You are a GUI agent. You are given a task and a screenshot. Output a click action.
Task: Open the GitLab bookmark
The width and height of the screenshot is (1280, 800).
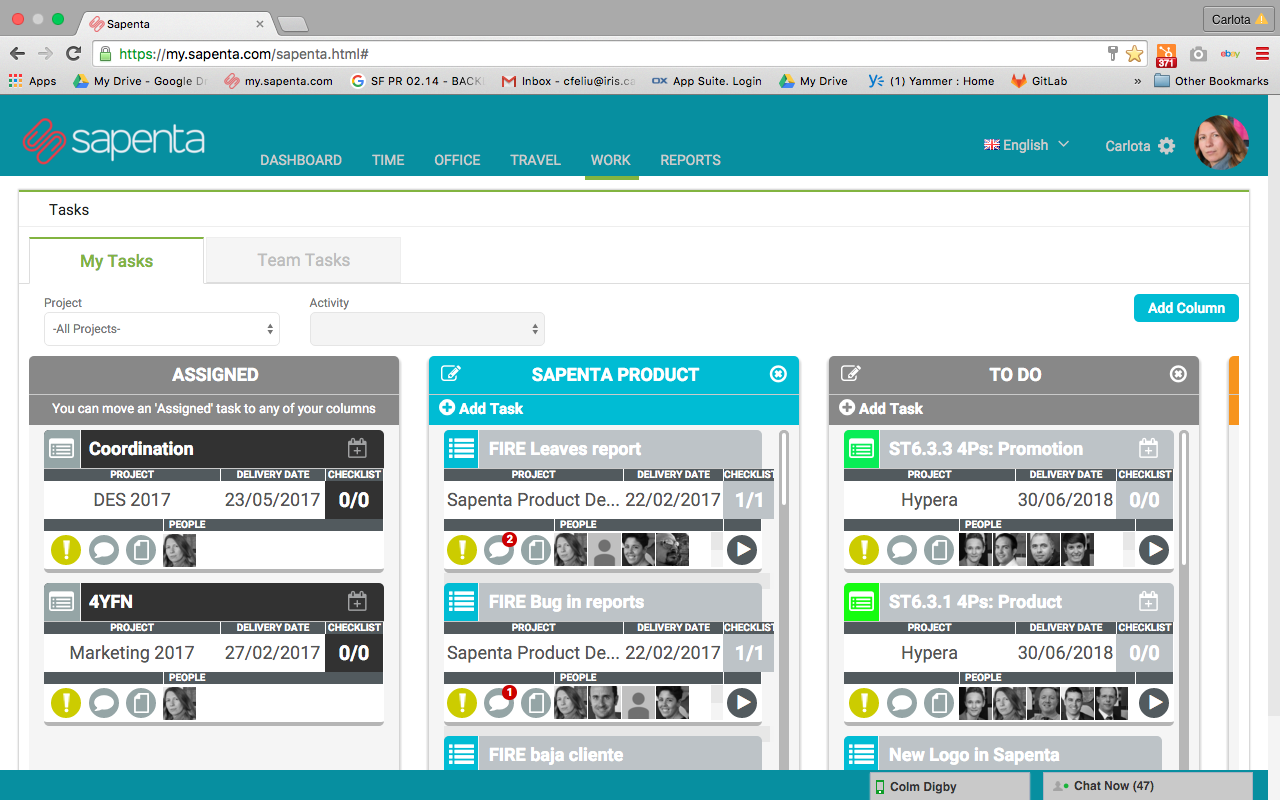(x=1038, y=81)
